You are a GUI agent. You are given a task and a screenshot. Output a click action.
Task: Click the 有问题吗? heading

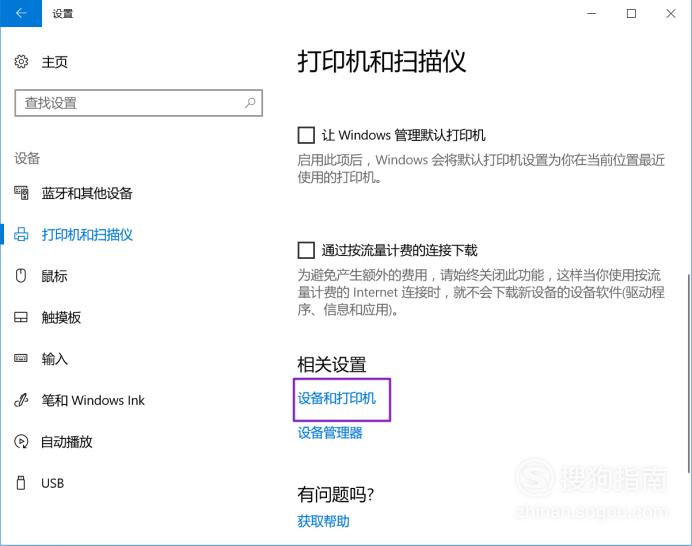[336, 494]
